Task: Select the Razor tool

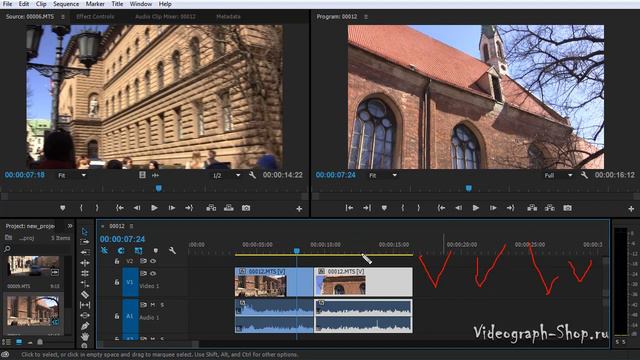Action: pos(84,294)
